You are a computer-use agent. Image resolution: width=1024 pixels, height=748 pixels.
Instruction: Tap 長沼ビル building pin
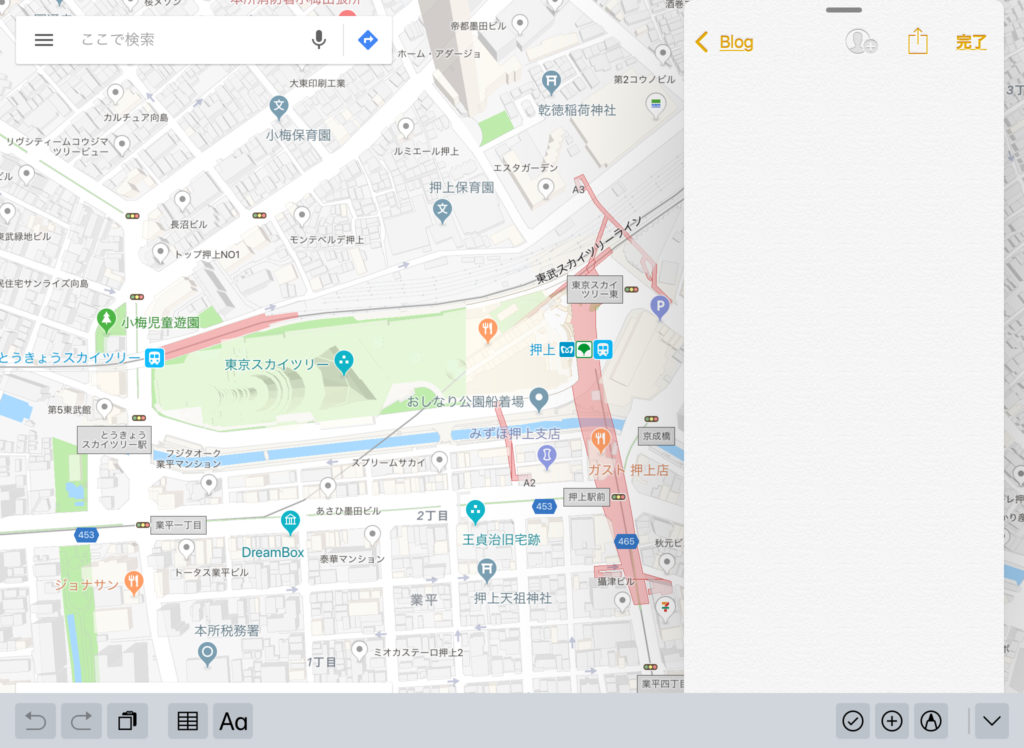(x=182, y=200)
